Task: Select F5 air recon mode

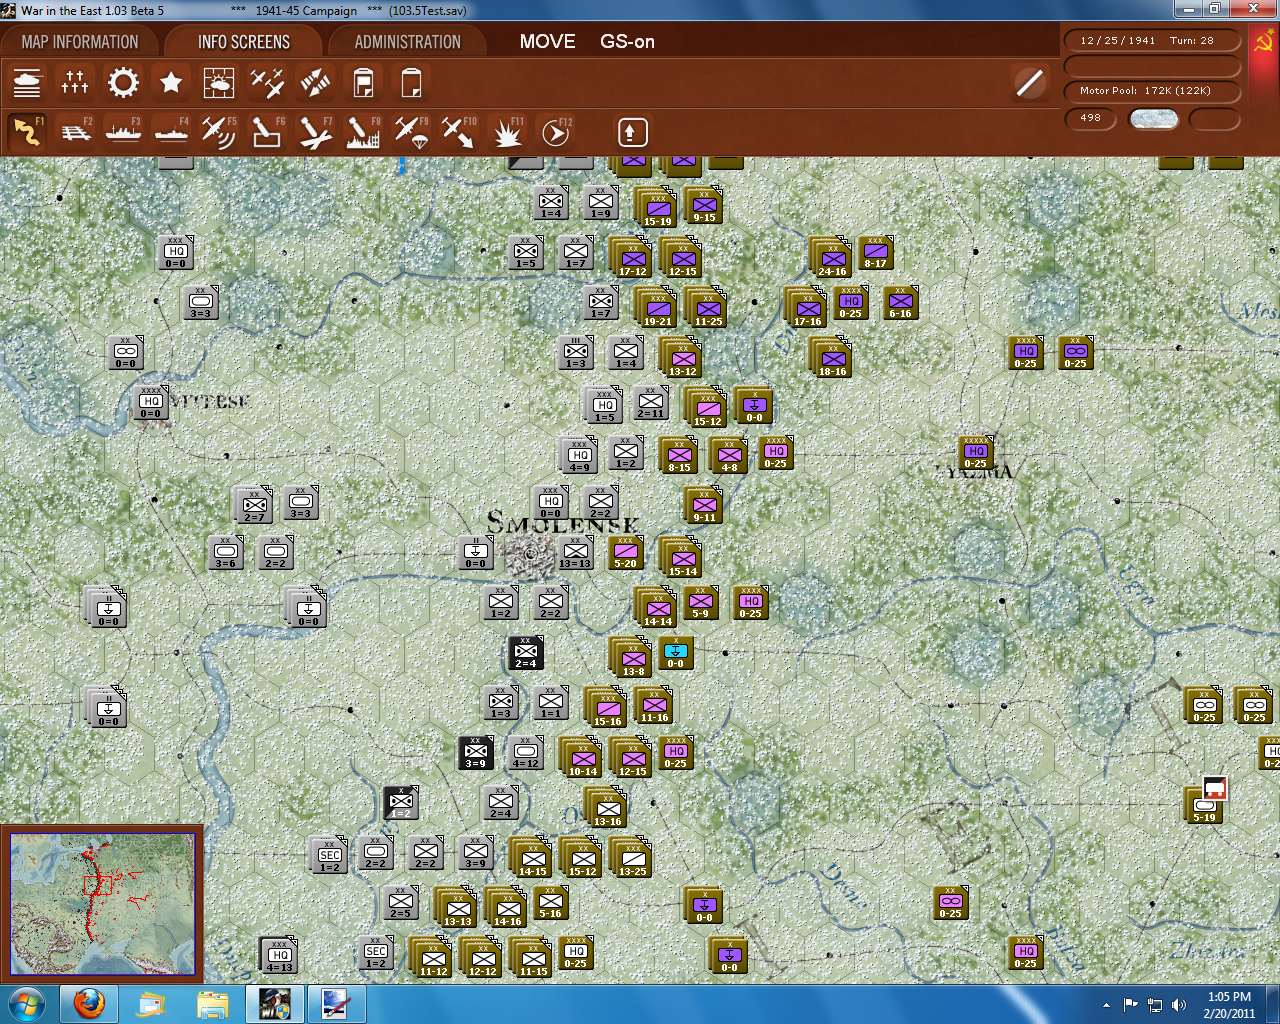Action: pyautogui.click(x=219, y=132)
